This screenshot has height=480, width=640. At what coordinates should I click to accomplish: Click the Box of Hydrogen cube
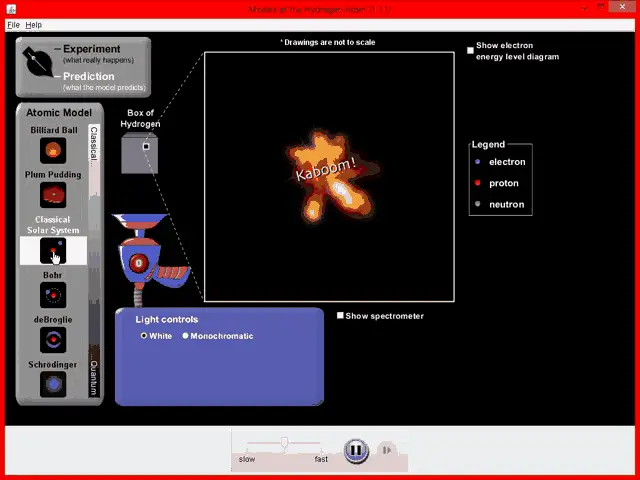139,153
